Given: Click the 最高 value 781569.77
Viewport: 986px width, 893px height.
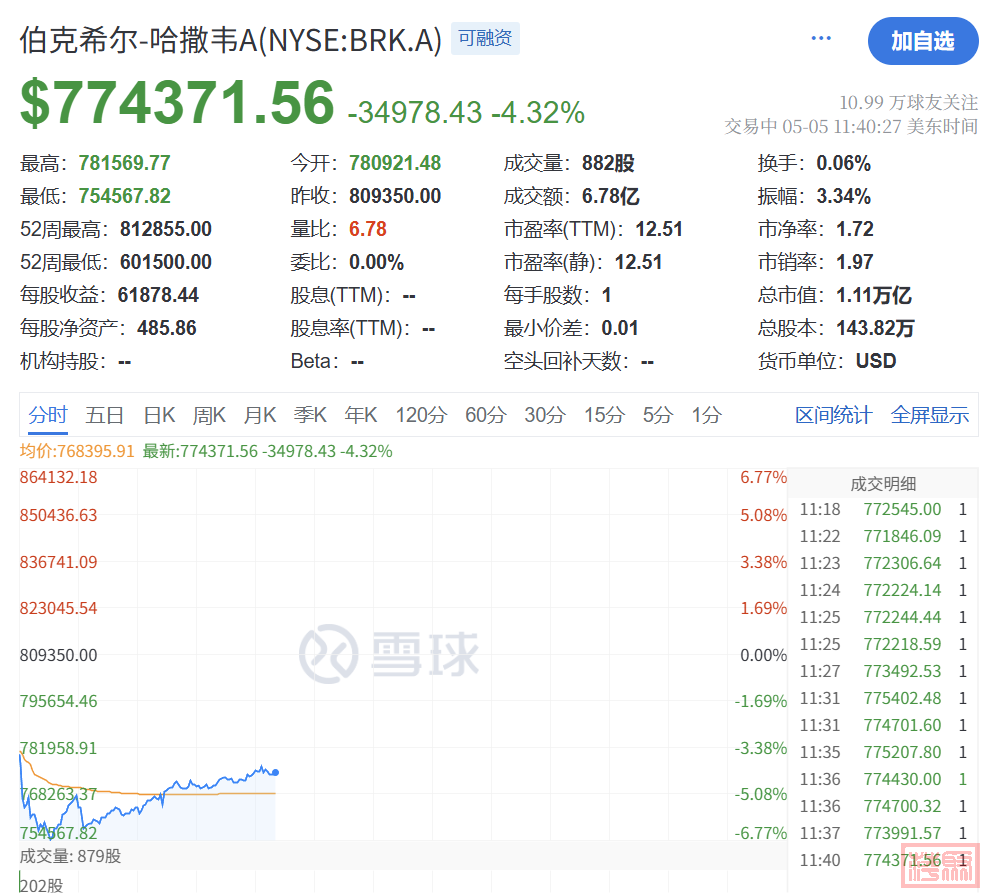Looking at the screenshot, I should tap(125, 164).
